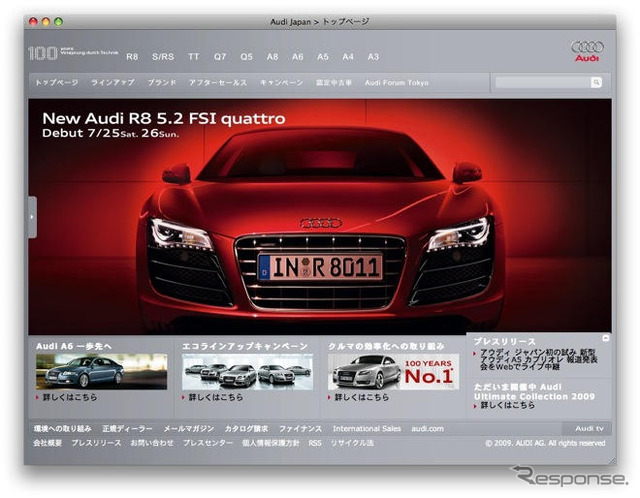Open the 認定中古車 navigation tab
Screen dimensions: 640x498
pos(334,82)
